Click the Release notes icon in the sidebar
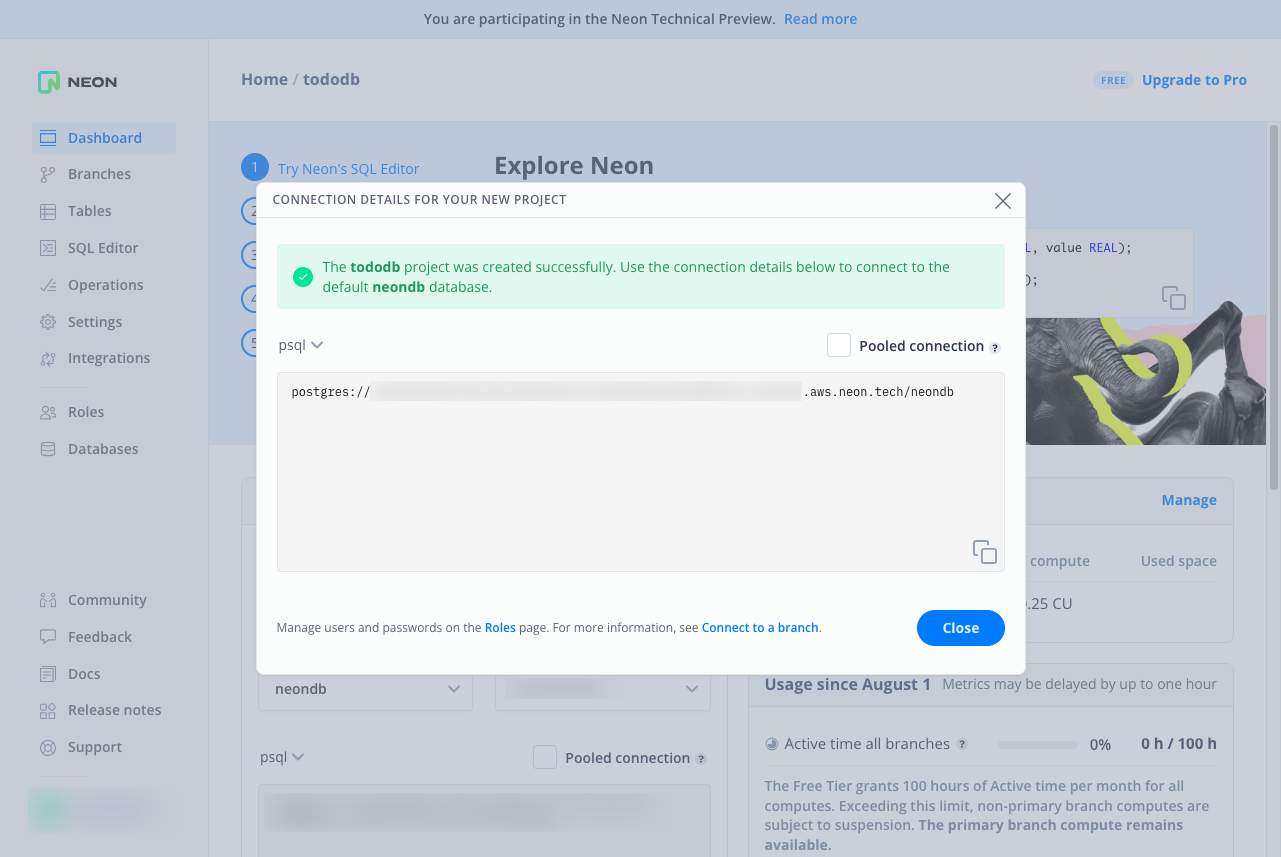The image size is (1281, 857). (x=48, y=710)
